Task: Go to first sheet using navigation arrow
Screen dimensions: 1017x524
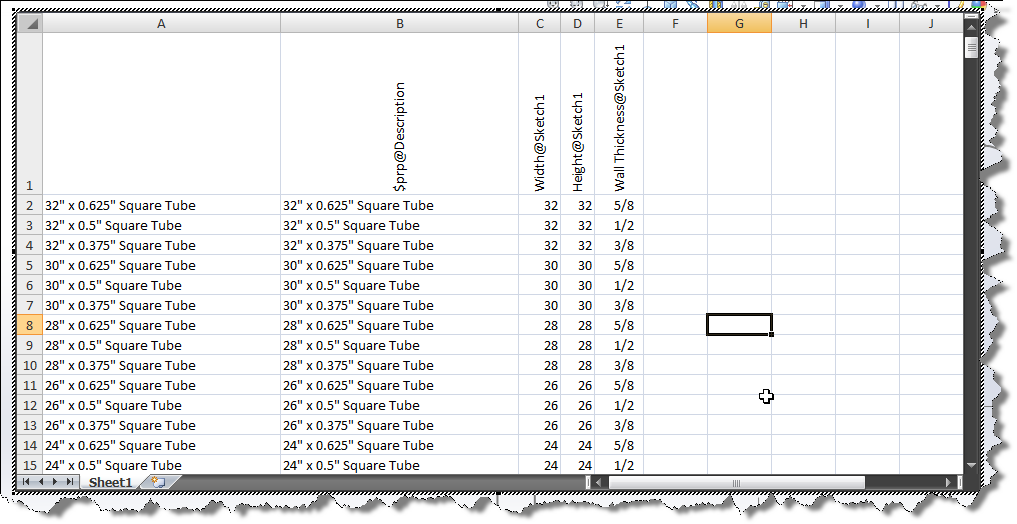Action: point(27,482)
